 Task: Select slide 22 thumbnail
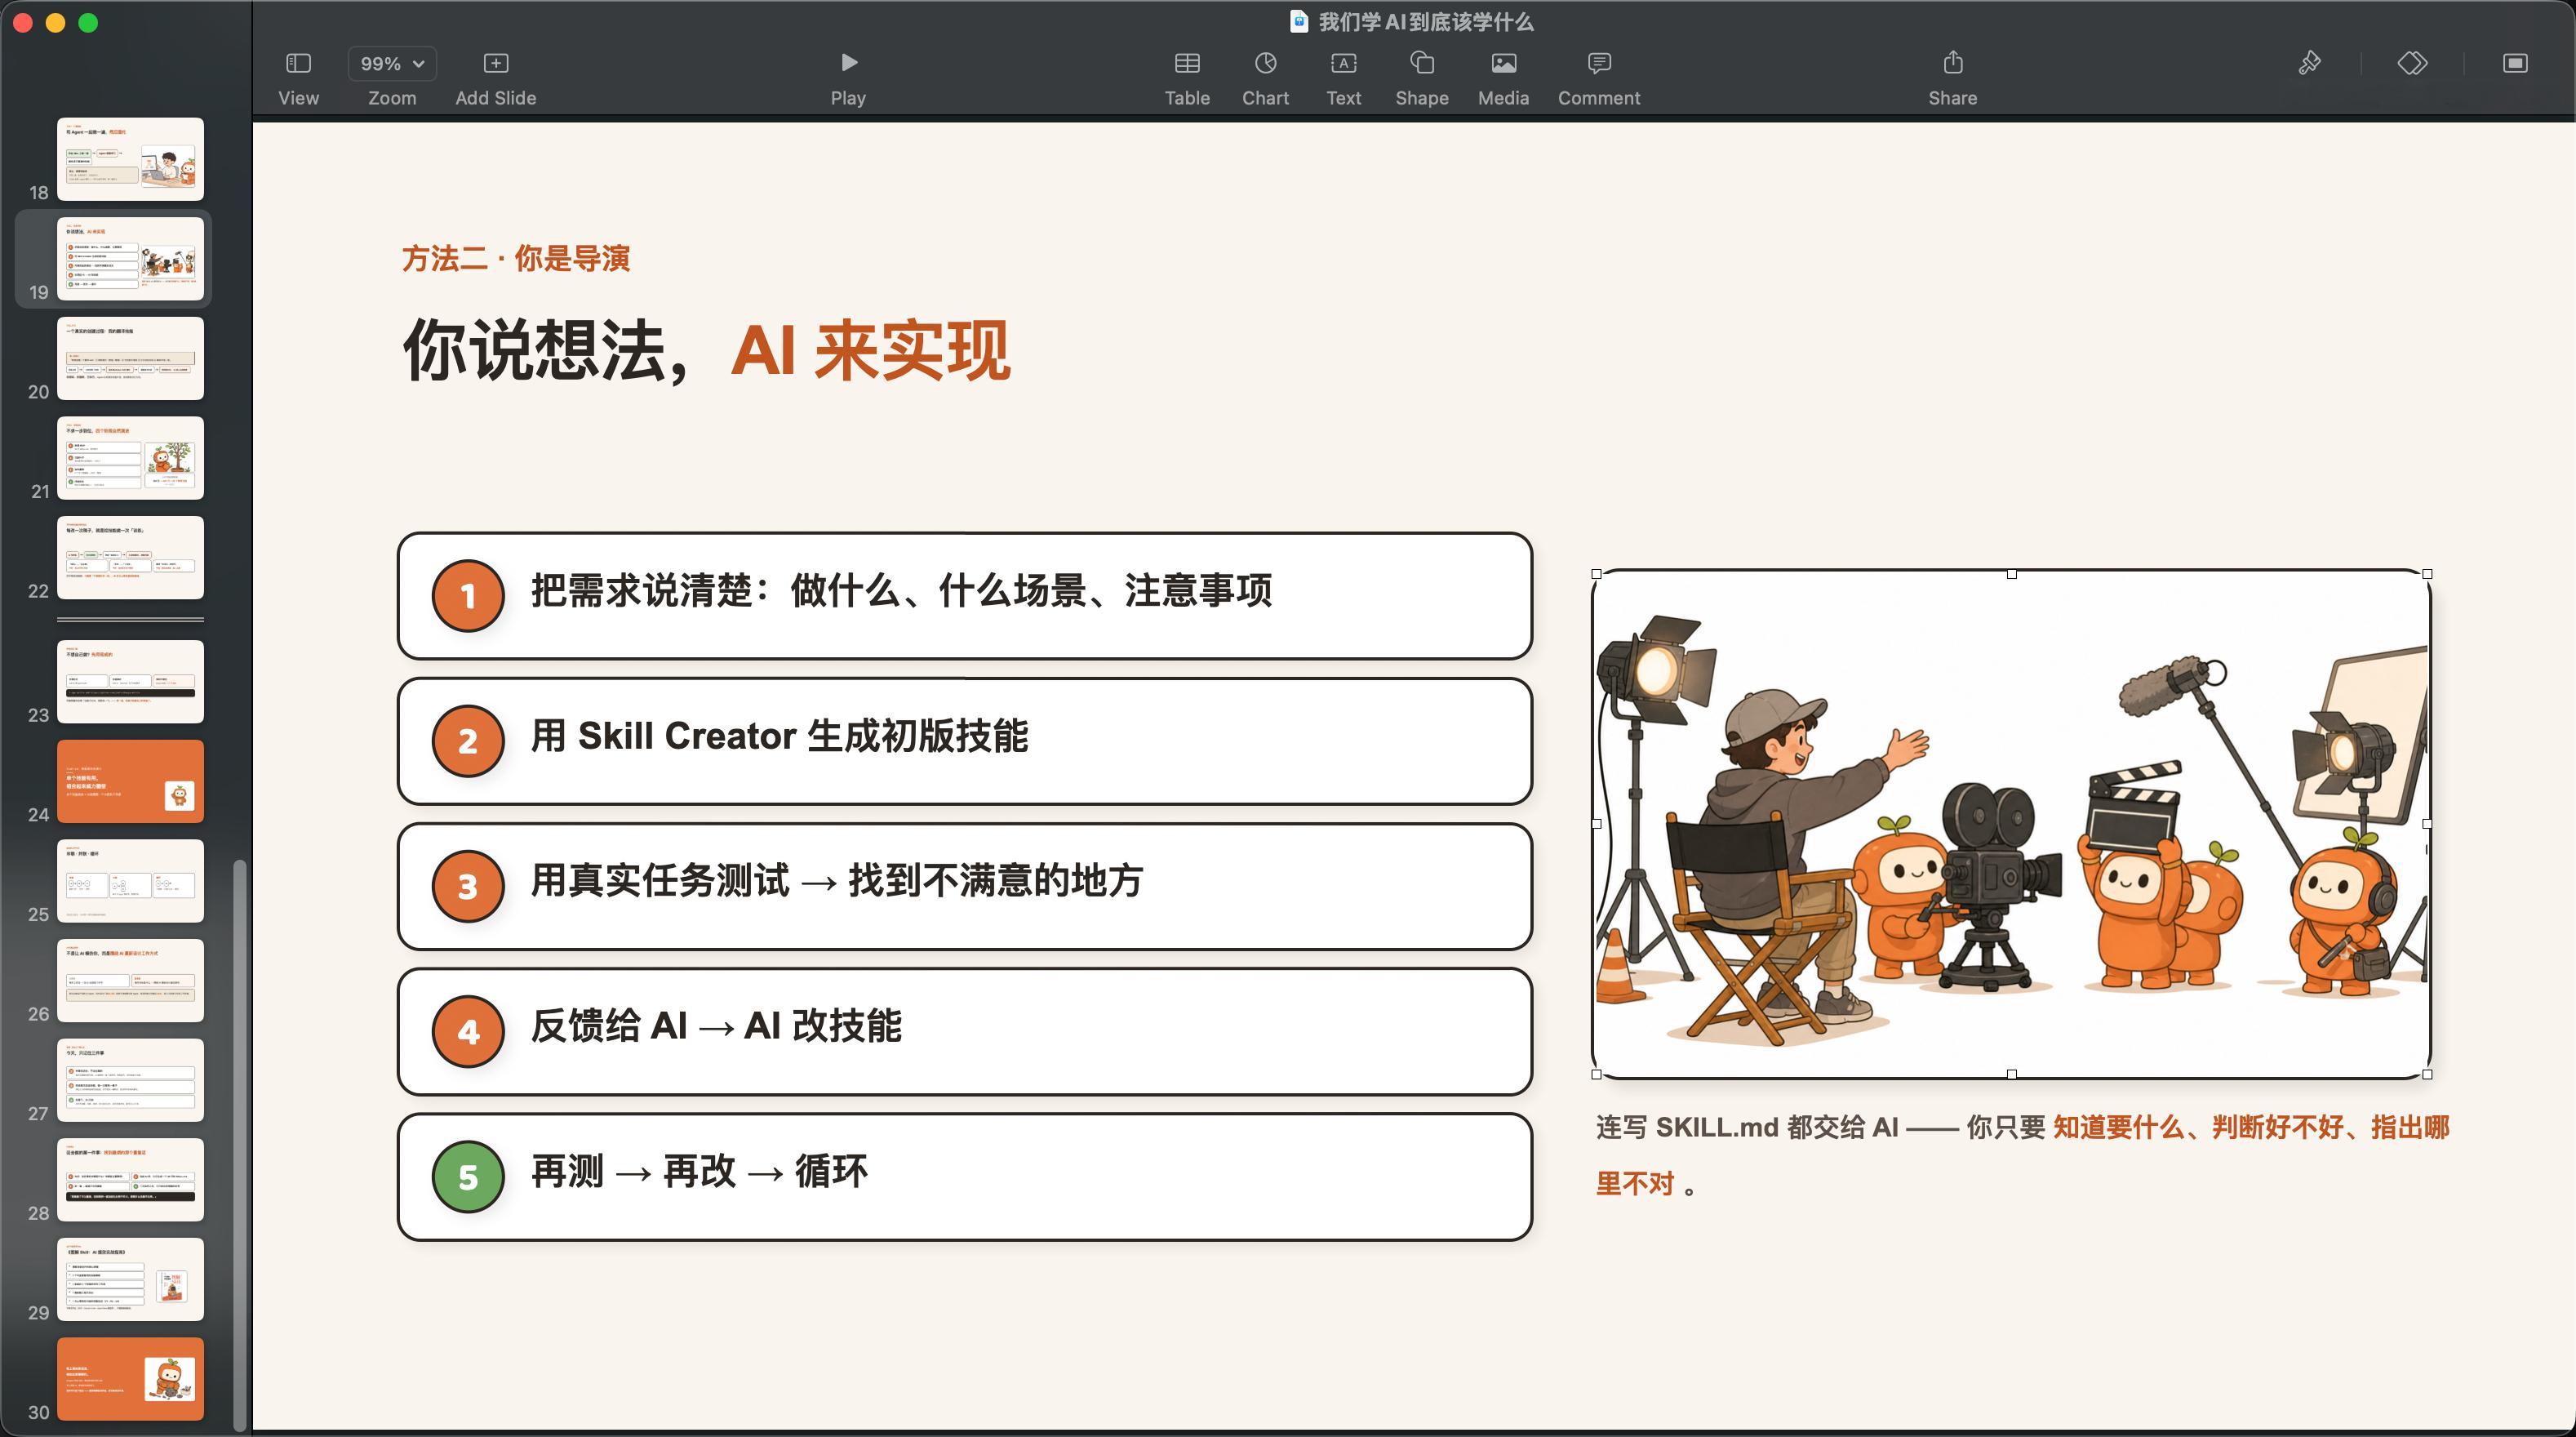(x=130, y=557)
